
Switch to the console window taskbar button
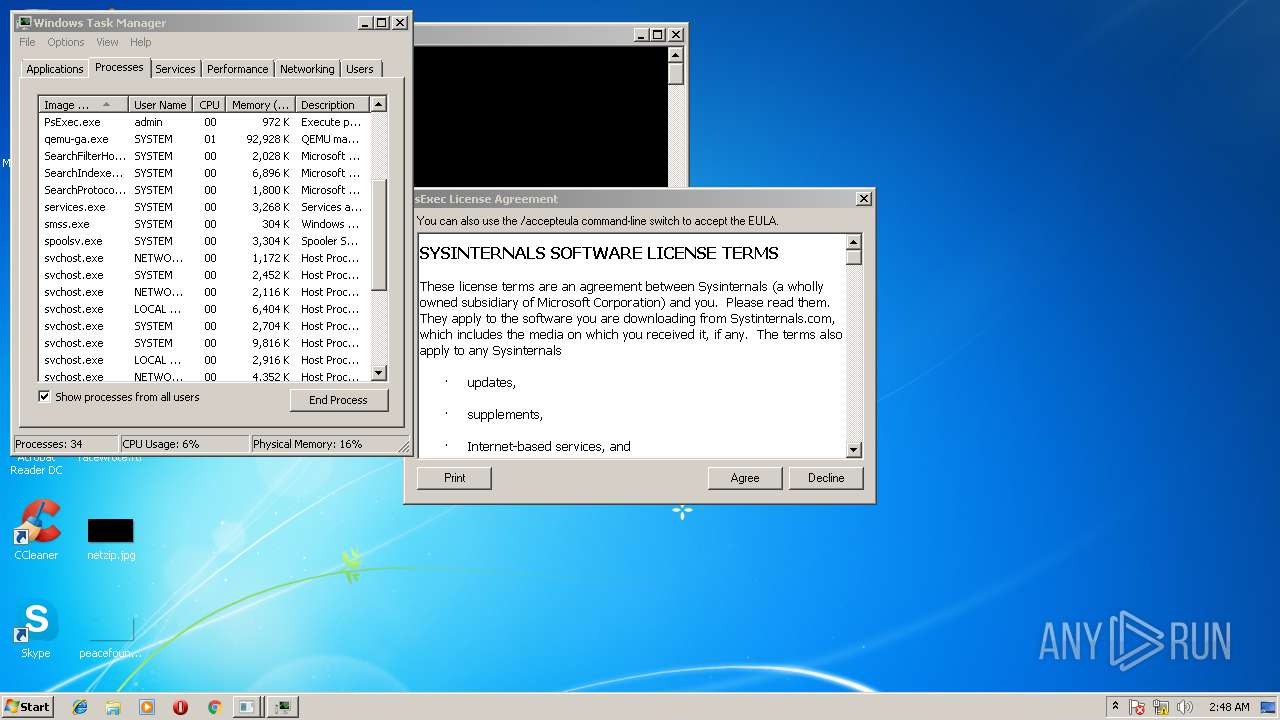pos(246,707)
